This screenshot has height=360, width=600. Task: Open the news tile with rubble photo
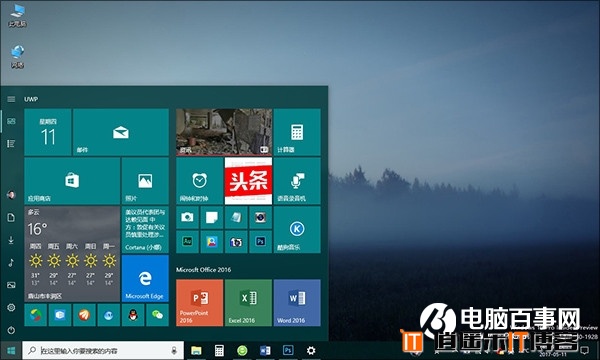tap(224, 132)
